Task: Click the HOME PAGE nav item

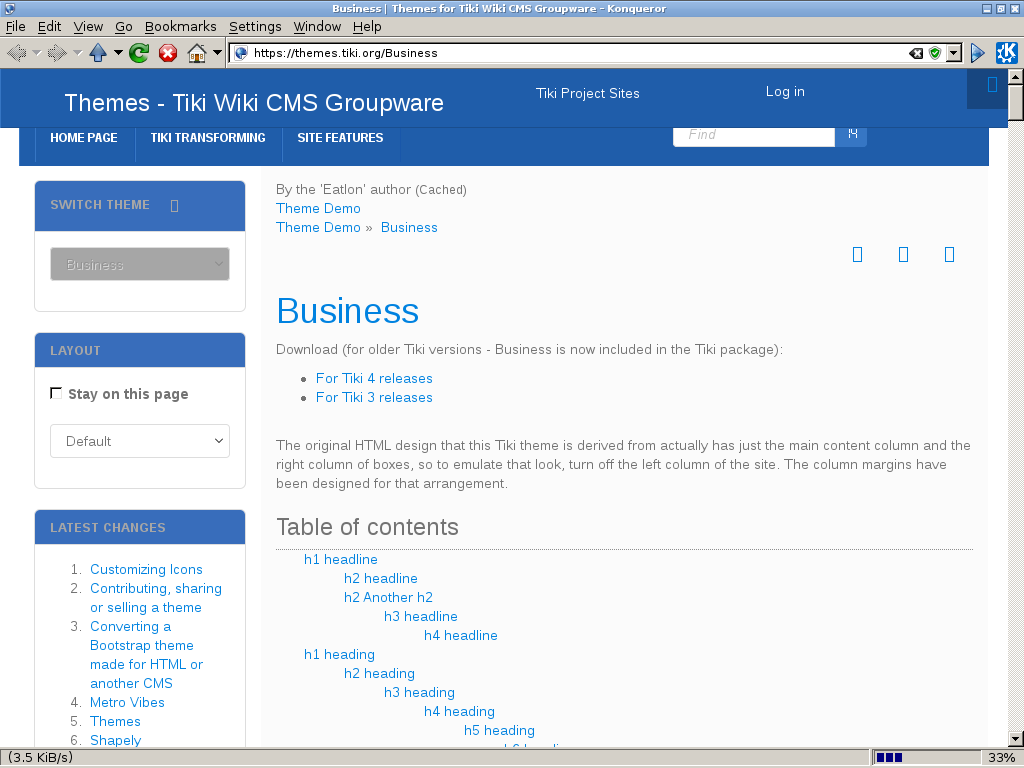Action: tap(84, 138)
